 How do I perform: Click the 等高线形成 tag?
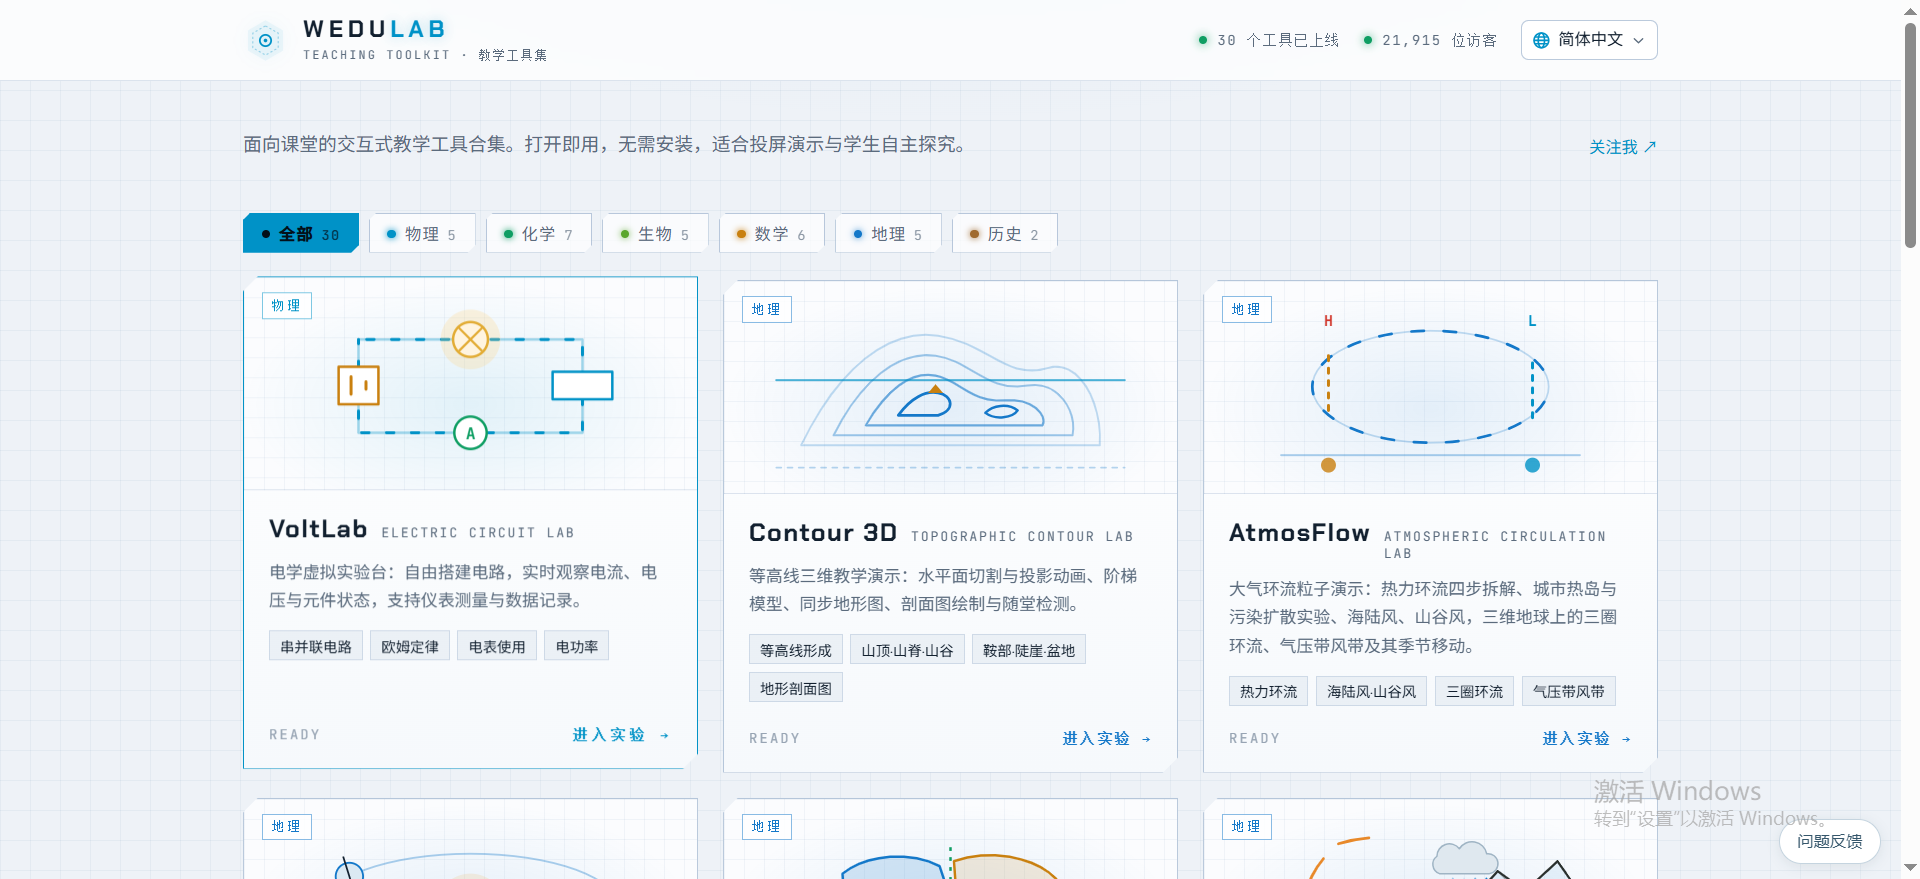[796, 650]
